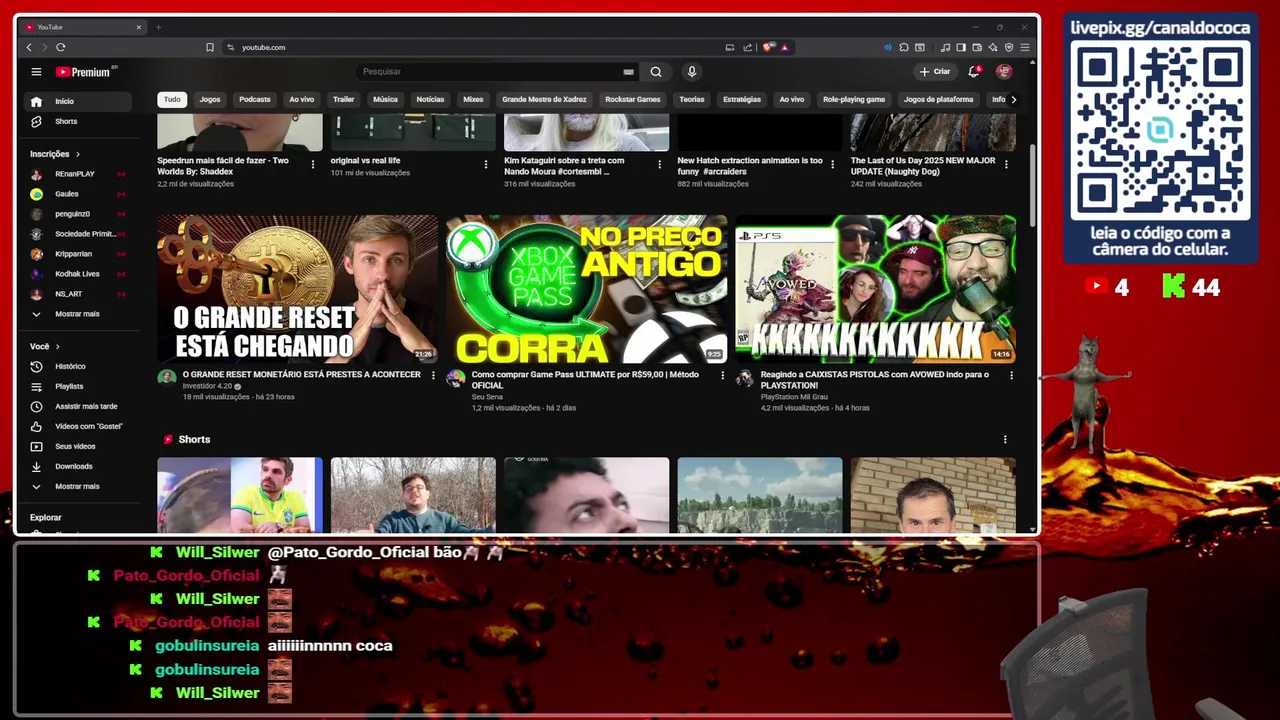Open the share page icon in address bar

(747, 47)
